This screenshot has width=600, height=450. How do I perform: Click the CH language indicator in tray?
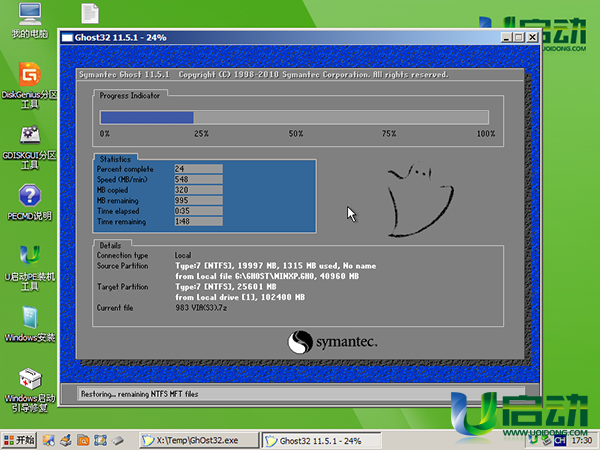(x=560, y=440)
